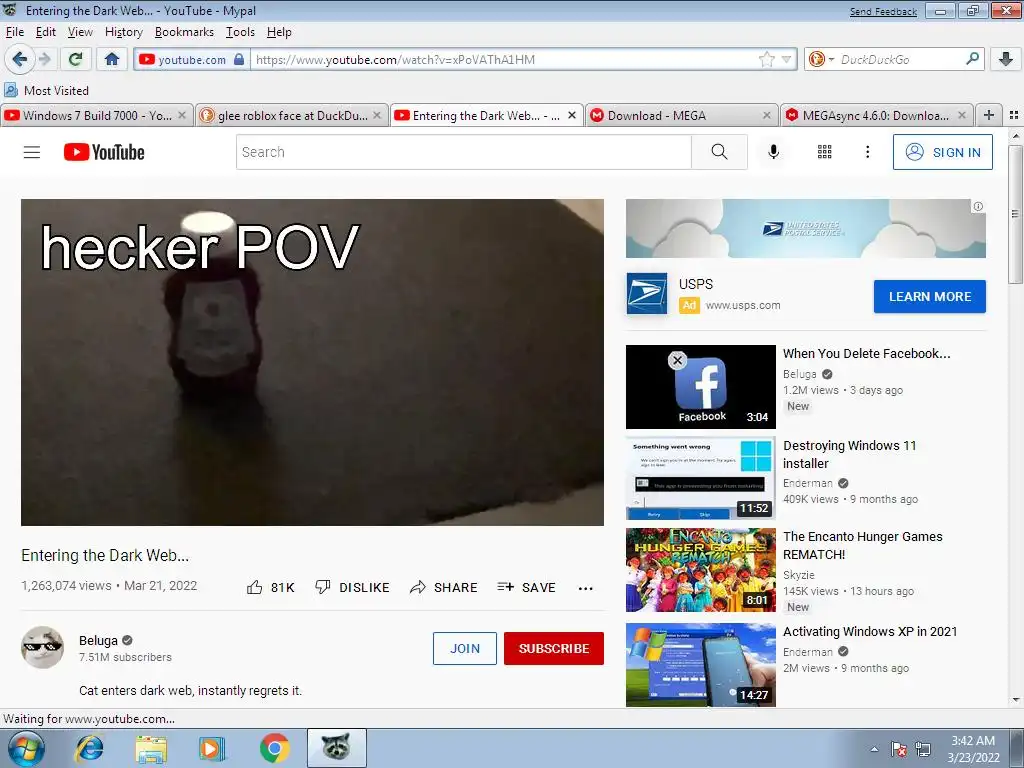Open the YouTube apps grid
Screen dimensions: 1024x768
(824, 152)
